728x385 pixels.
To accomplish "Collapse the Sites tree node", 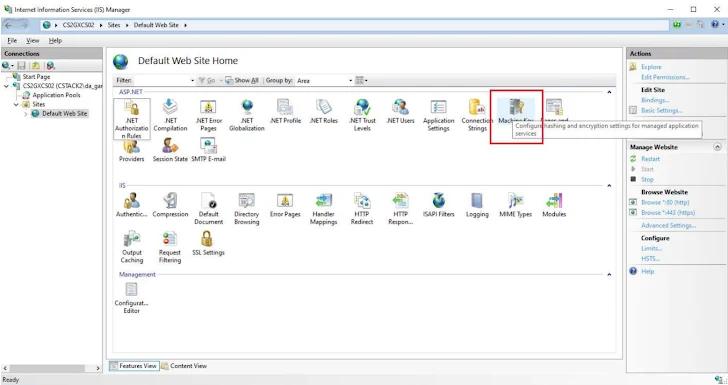I will pyautogui.click(x=16, y=104).
